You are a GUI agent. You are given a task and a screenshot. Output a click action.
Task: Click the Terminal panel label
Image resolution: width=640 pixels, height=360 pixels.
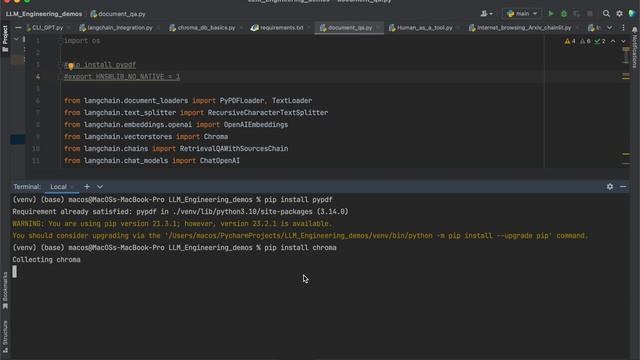click(27, 187)
